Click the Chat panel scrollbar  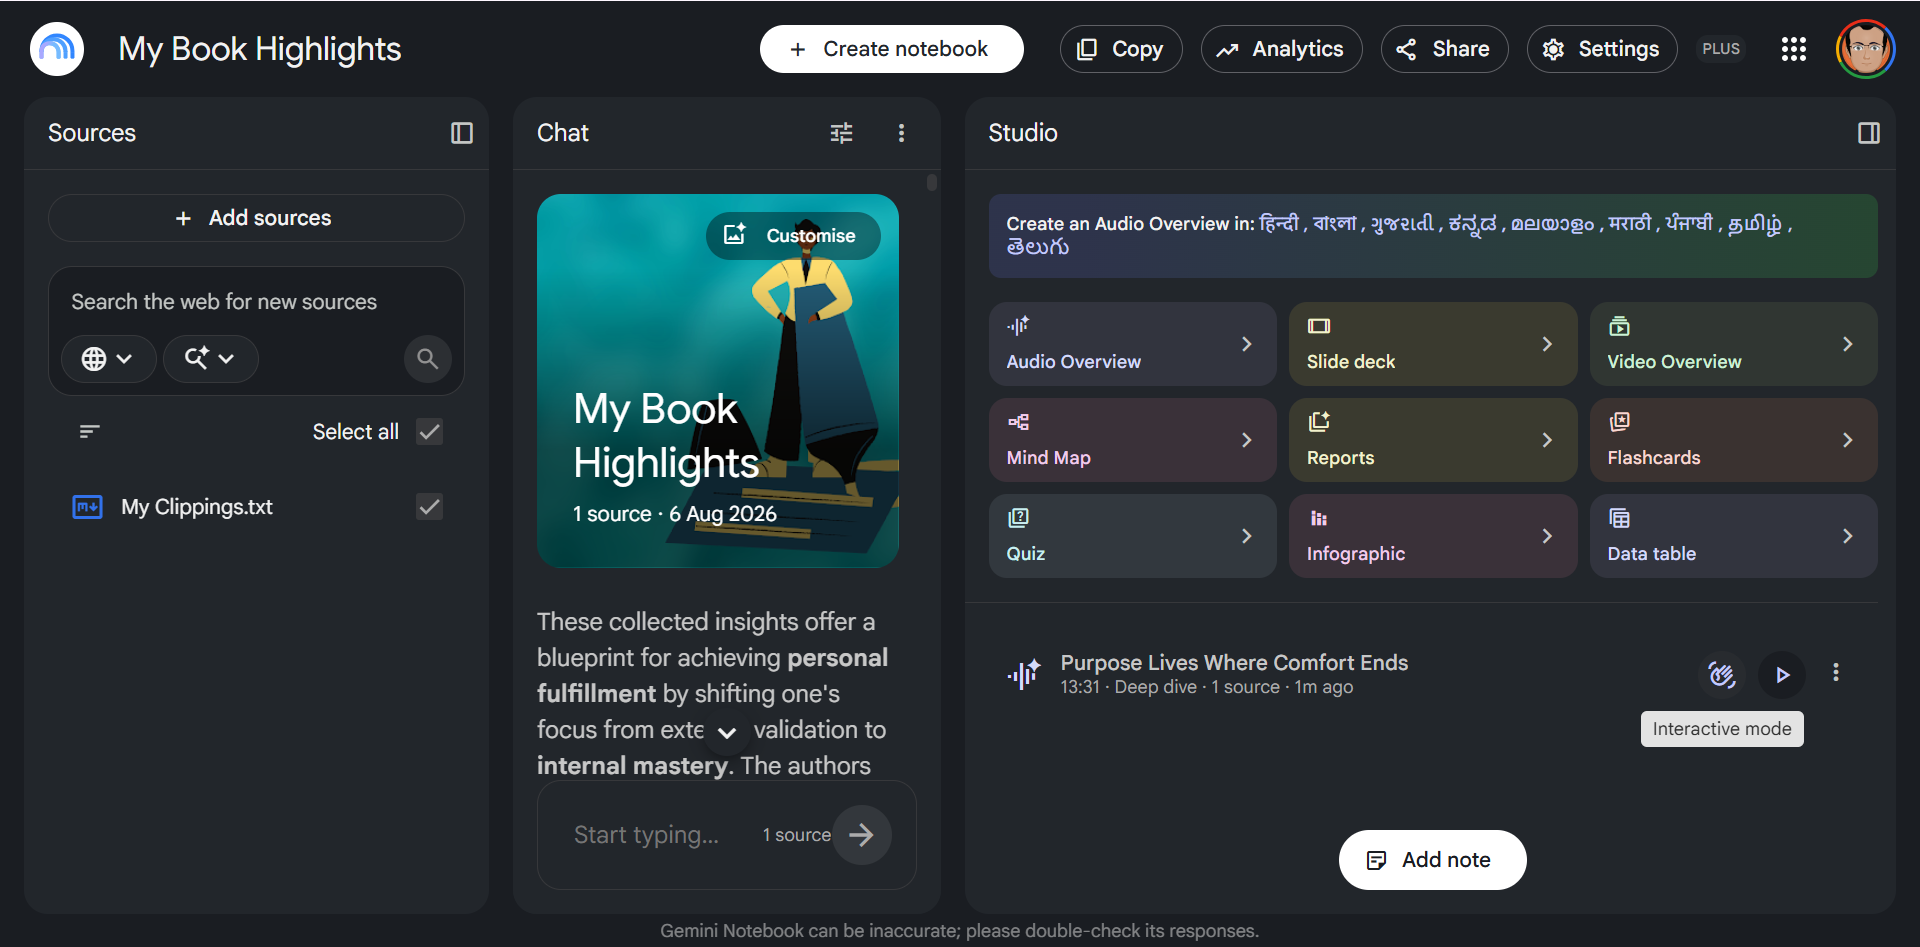pos(932,182)
